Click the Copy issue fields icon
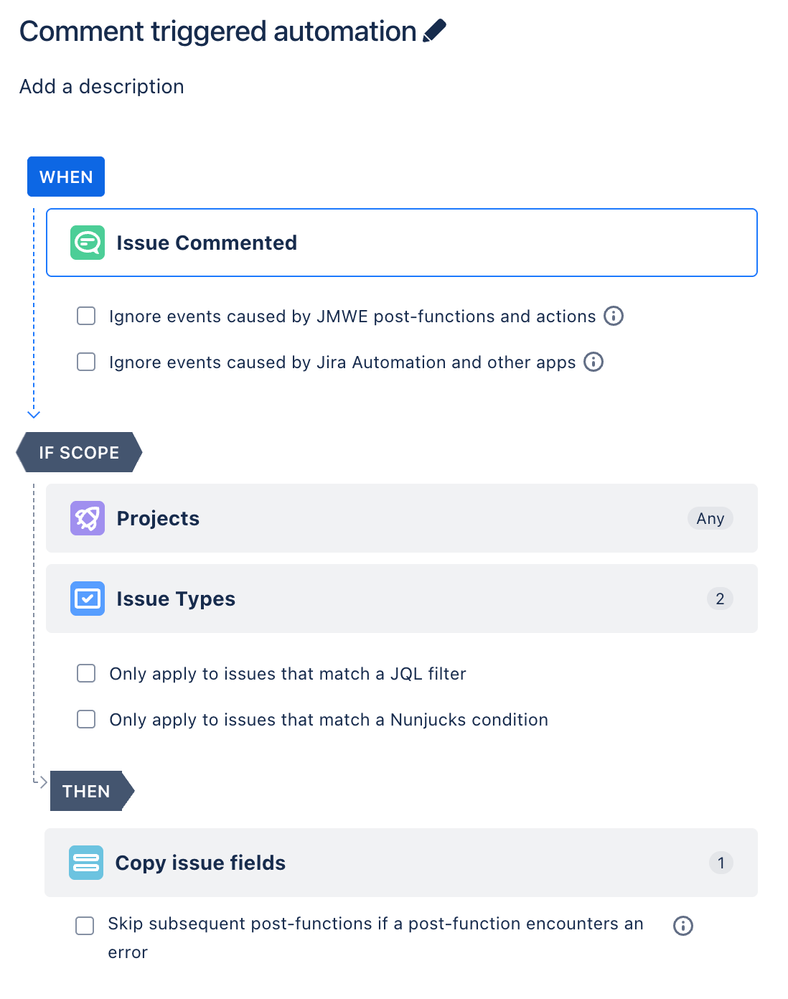This screenshot has height=999, width=788. 86,863
